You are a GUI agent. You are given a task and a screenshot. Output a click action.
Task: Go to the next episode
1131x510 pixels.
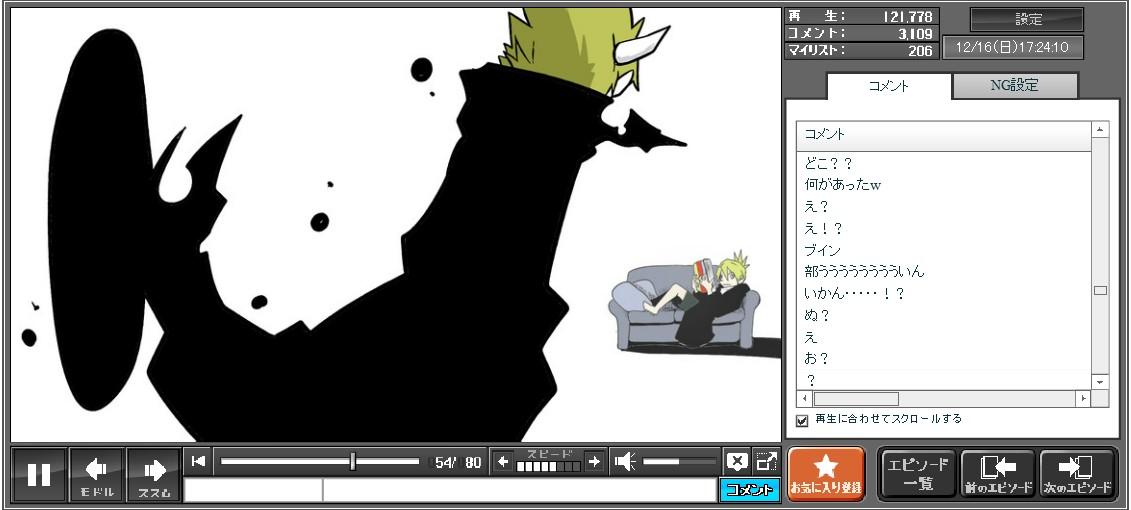1078,474
